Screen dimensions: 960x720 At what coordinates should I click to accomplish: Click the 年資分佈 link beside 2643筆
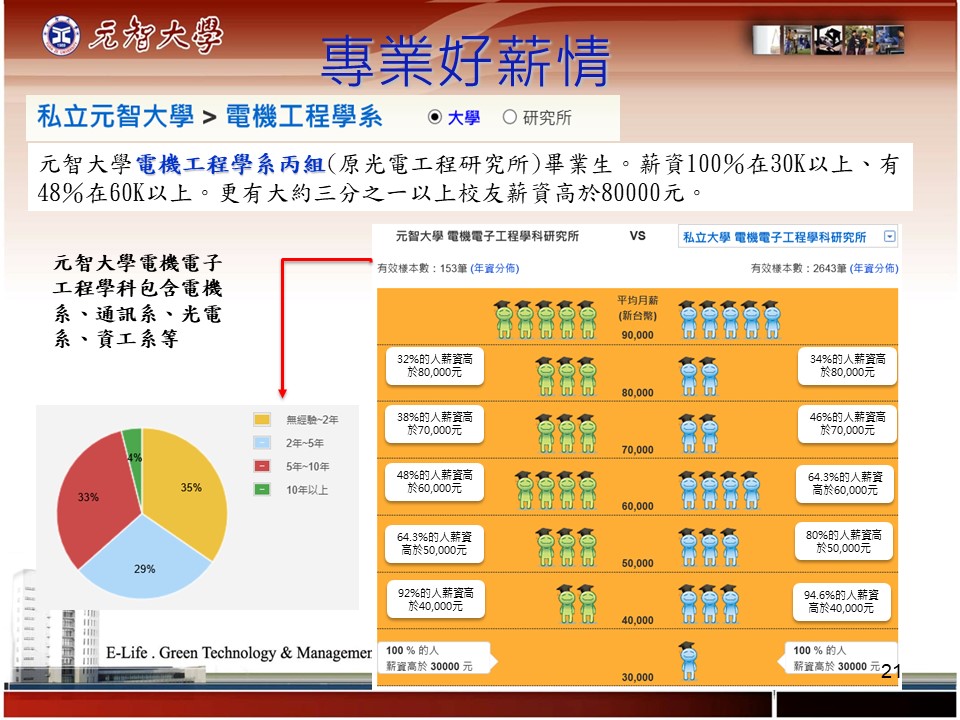(x=874, y=268)
